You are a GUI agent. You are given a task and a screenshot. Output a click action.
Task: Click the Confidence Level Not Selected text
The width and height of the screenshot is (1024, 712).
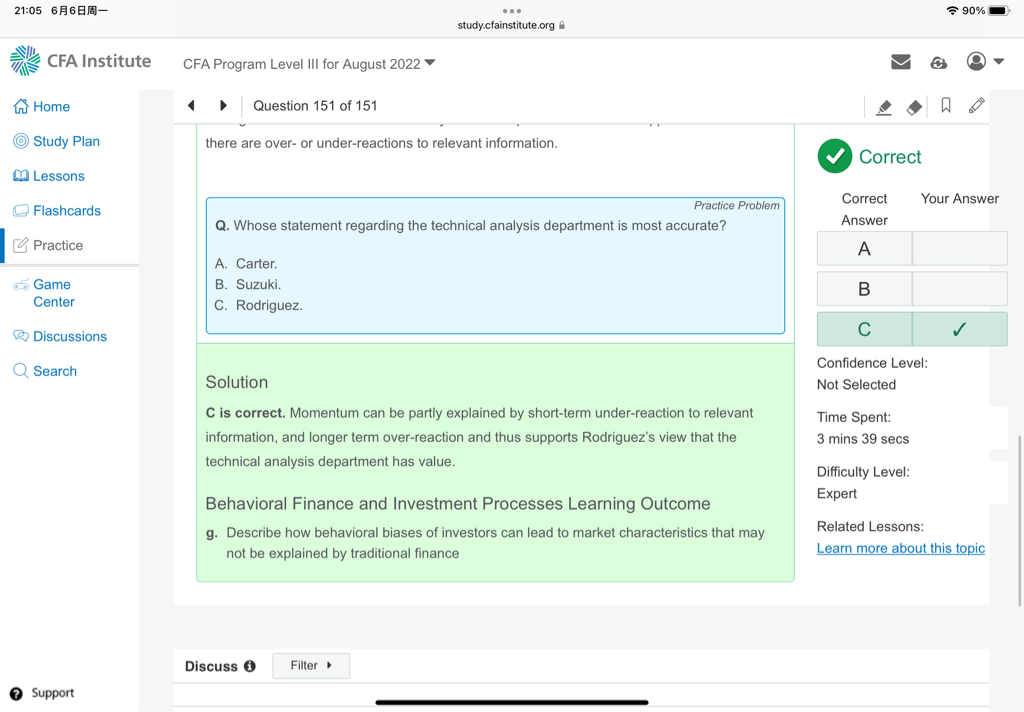click(x=872, y=374)
